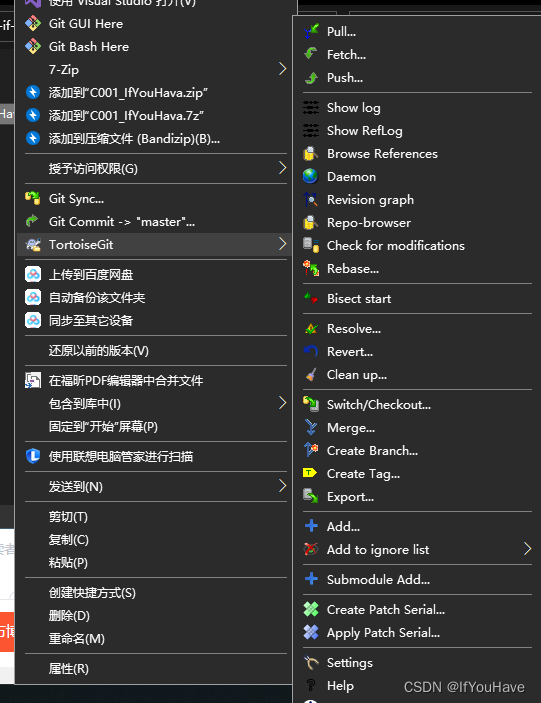Click the Apply Patch Serial icon

(311, 632)
